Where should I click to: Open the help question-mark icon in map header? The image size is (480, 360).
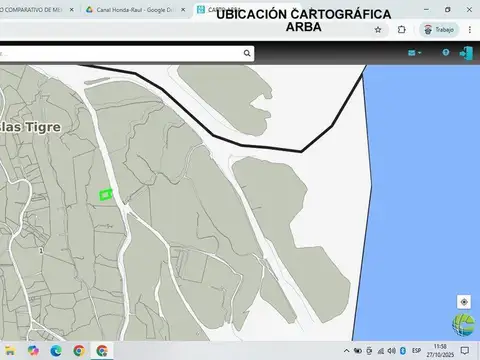point(446,52)
